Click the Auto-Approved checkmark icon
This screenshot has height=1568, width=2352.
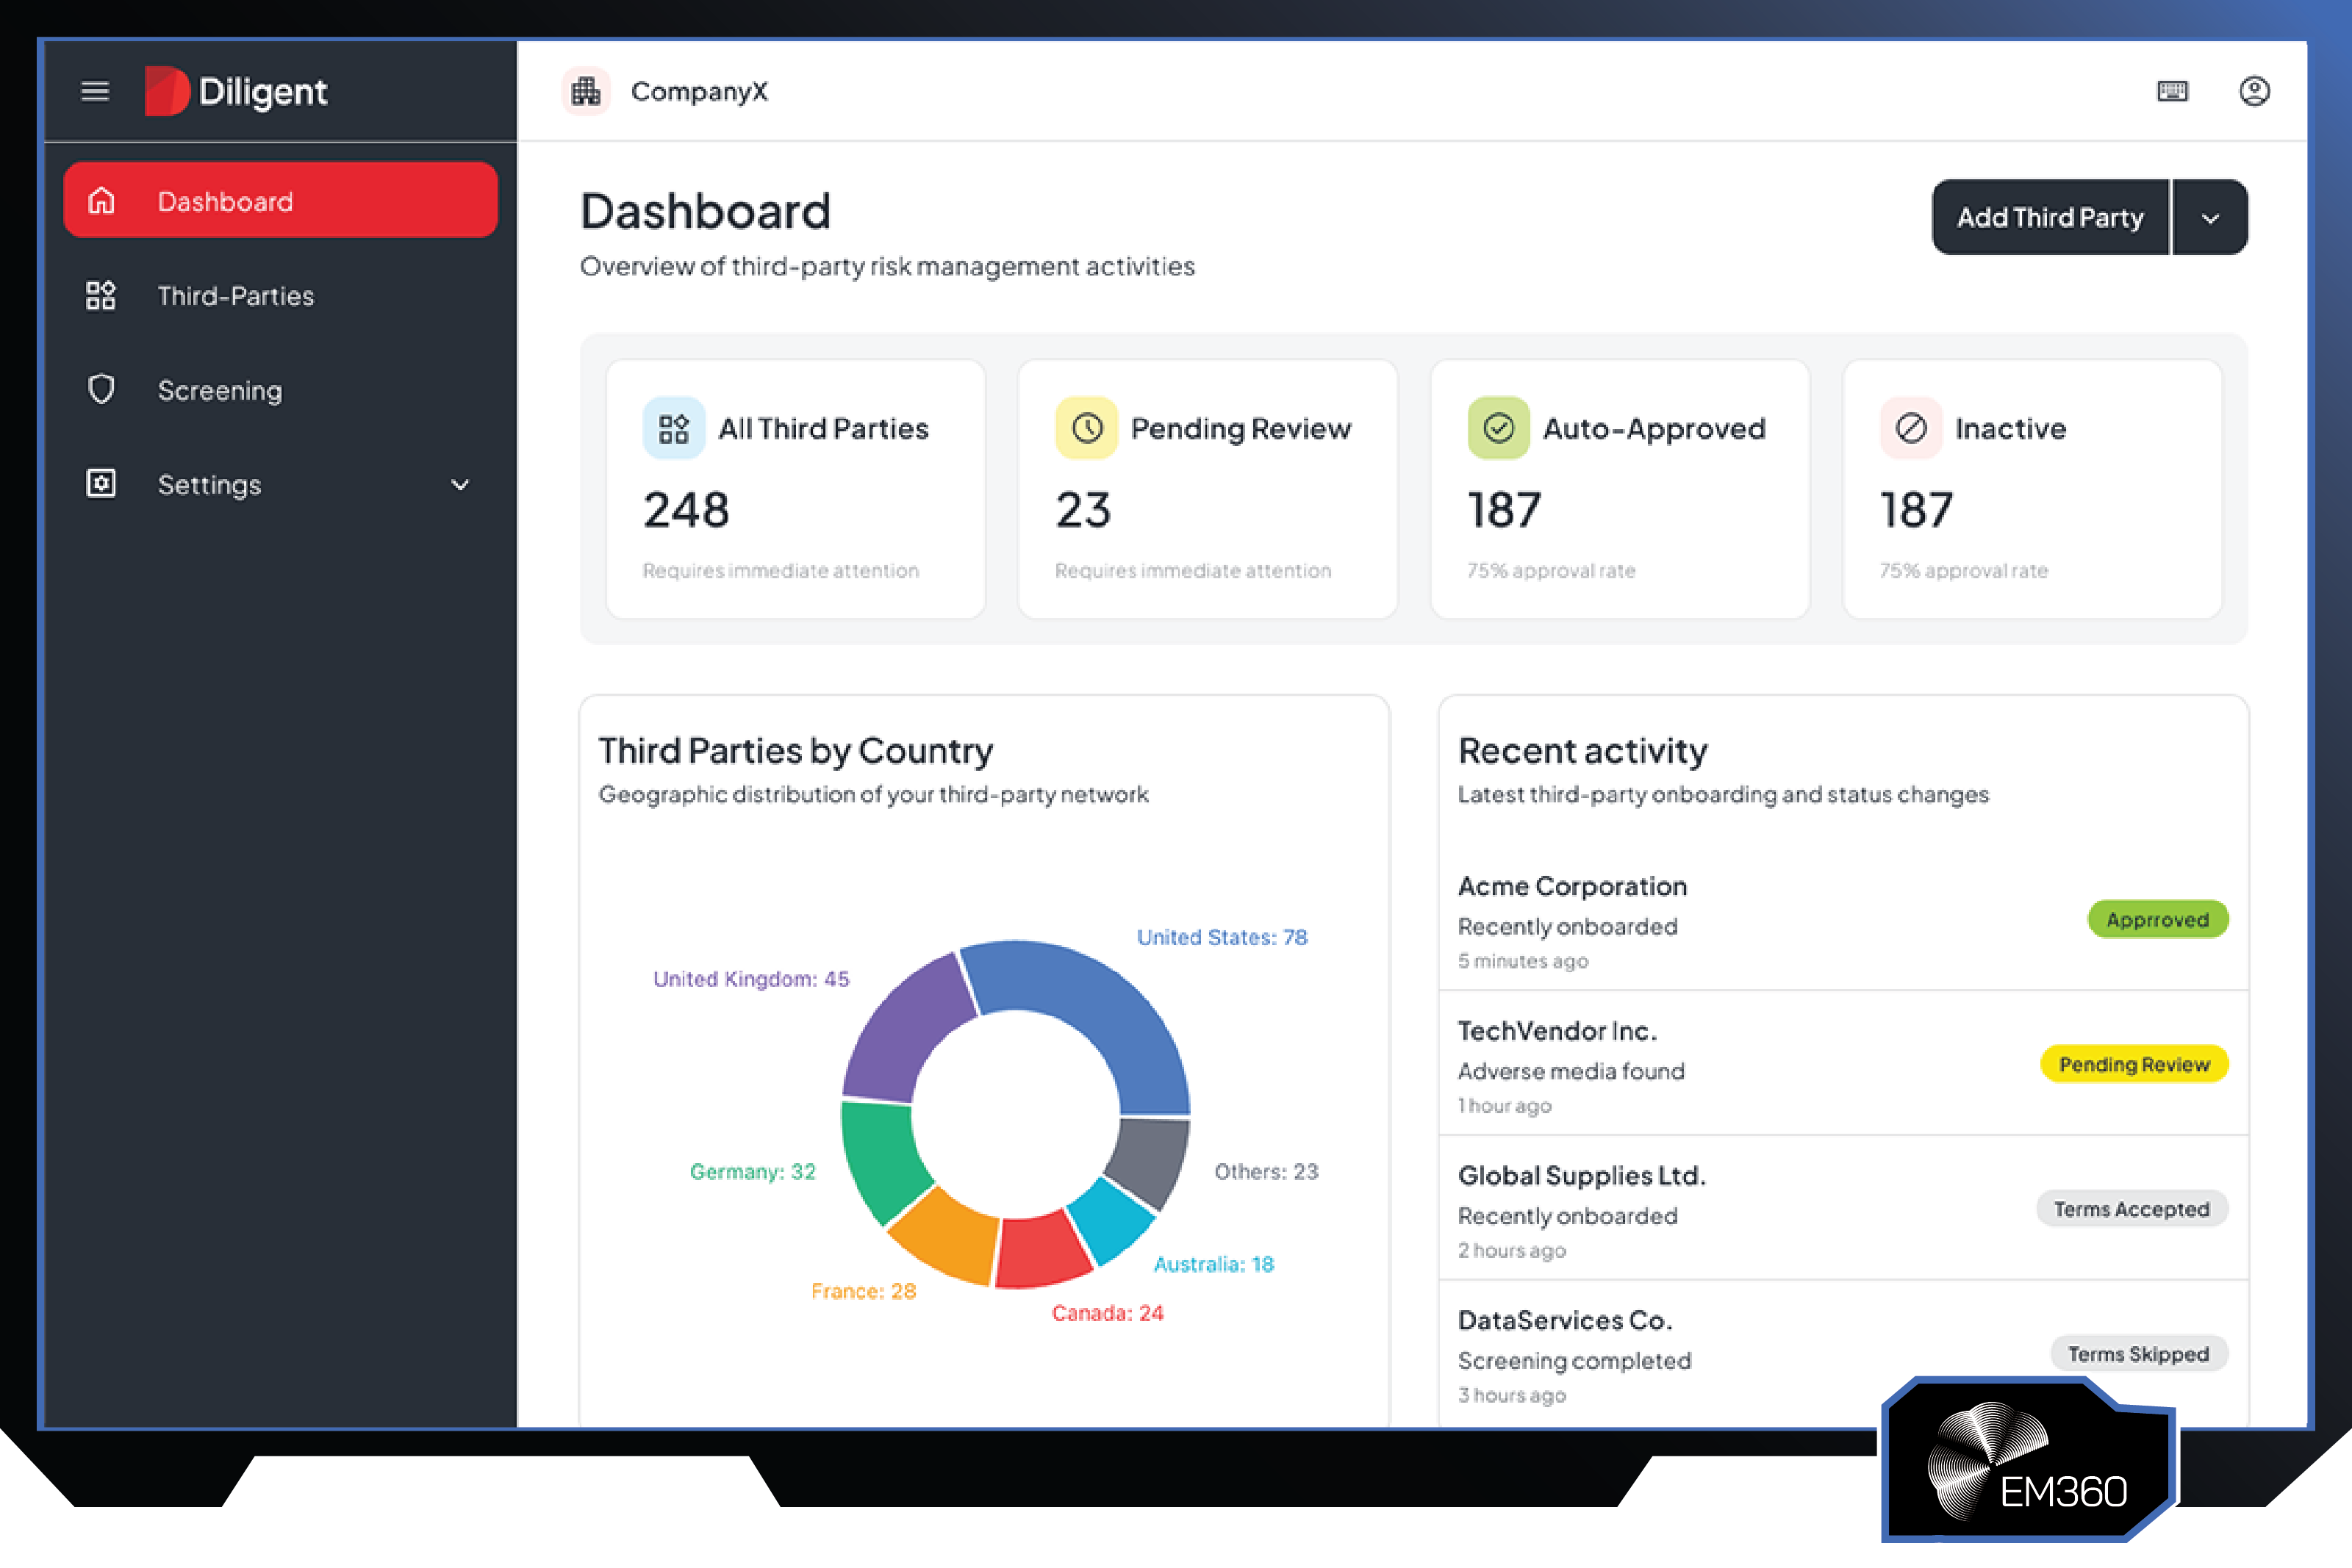point(1499,428)
